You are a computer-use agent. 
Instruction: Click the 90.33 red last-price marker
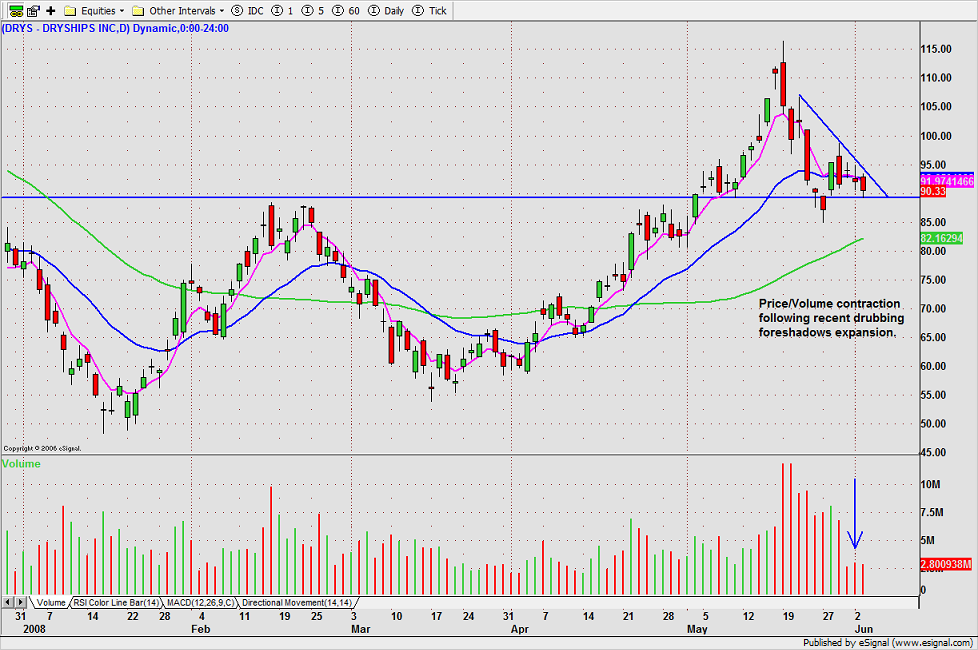pyautogui.click(x=933, y=191)
